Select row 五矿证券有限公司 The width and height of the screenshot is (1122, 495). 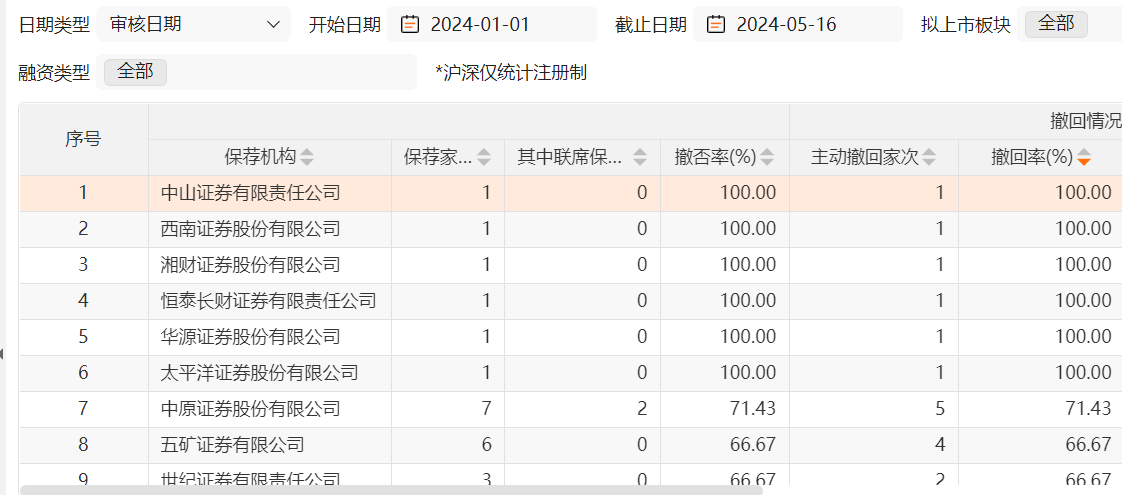[570, 445]
